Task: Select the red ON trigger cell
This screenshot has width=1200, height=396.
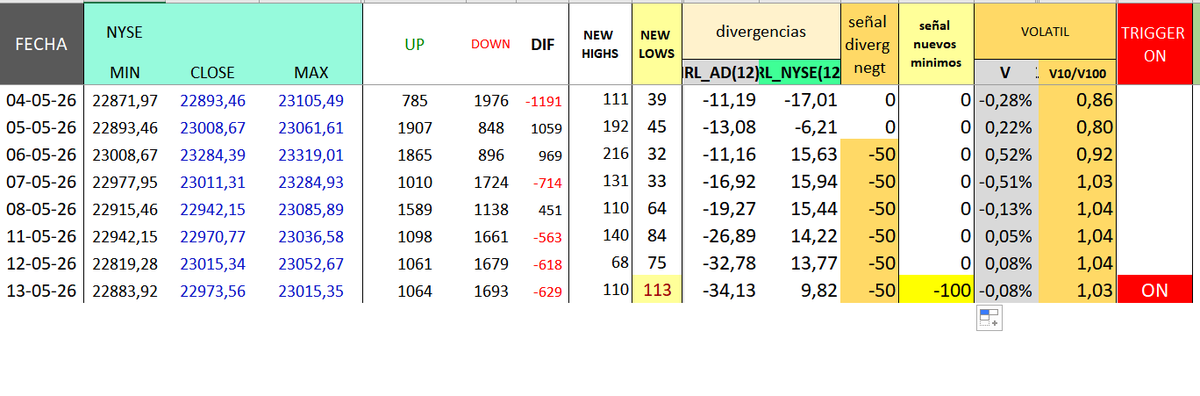Action: [1154, 291]
